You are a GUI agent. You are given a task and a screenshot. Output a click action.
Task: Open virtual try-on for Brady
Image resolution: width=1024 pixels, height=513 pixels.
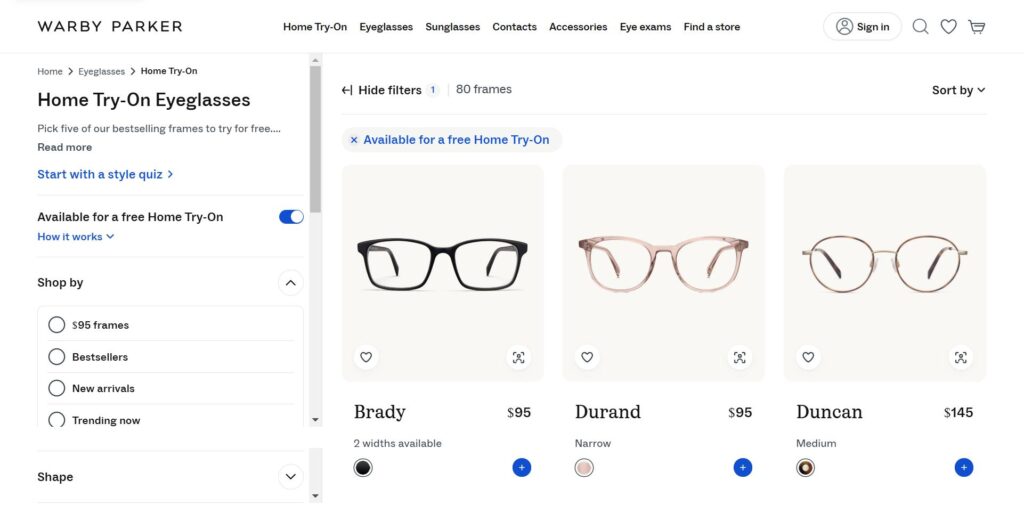(519, 357)
